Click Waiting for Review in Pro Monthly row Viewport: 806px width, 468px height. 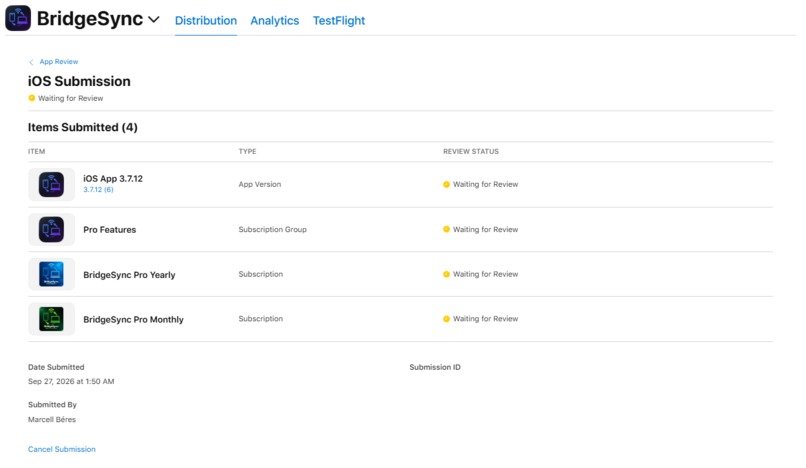485,319
